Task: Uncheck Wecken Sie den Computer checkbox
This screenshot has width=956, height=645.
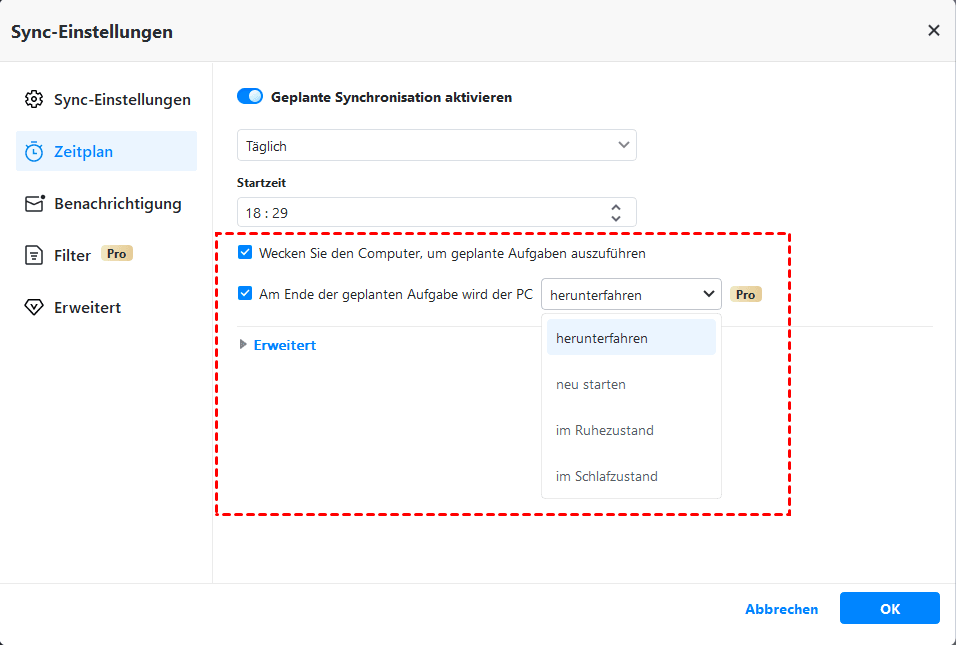Action: click(245, 253)
